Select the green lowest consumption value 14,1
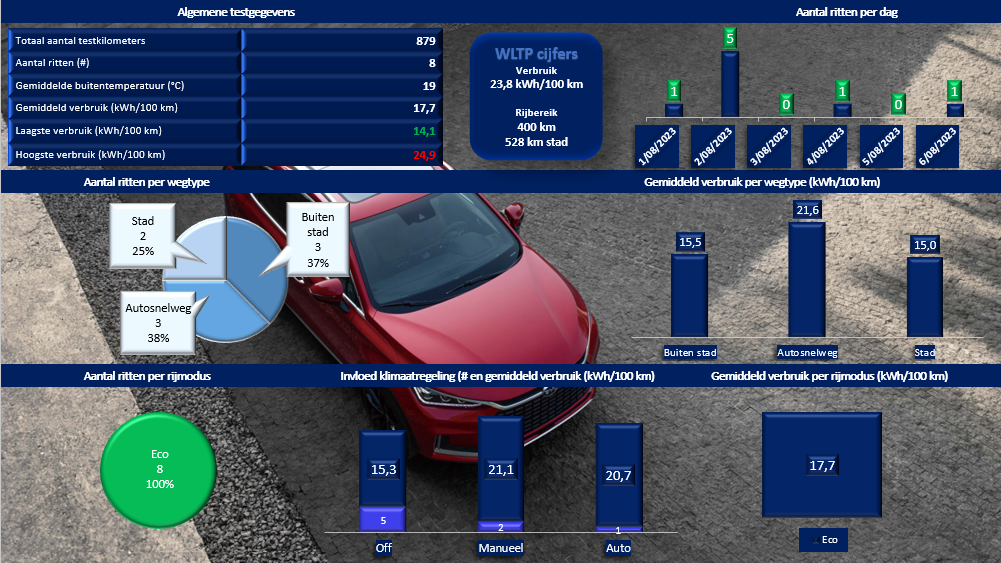The width and height of the screenshot is (1001, 563). tap(424, 131)
